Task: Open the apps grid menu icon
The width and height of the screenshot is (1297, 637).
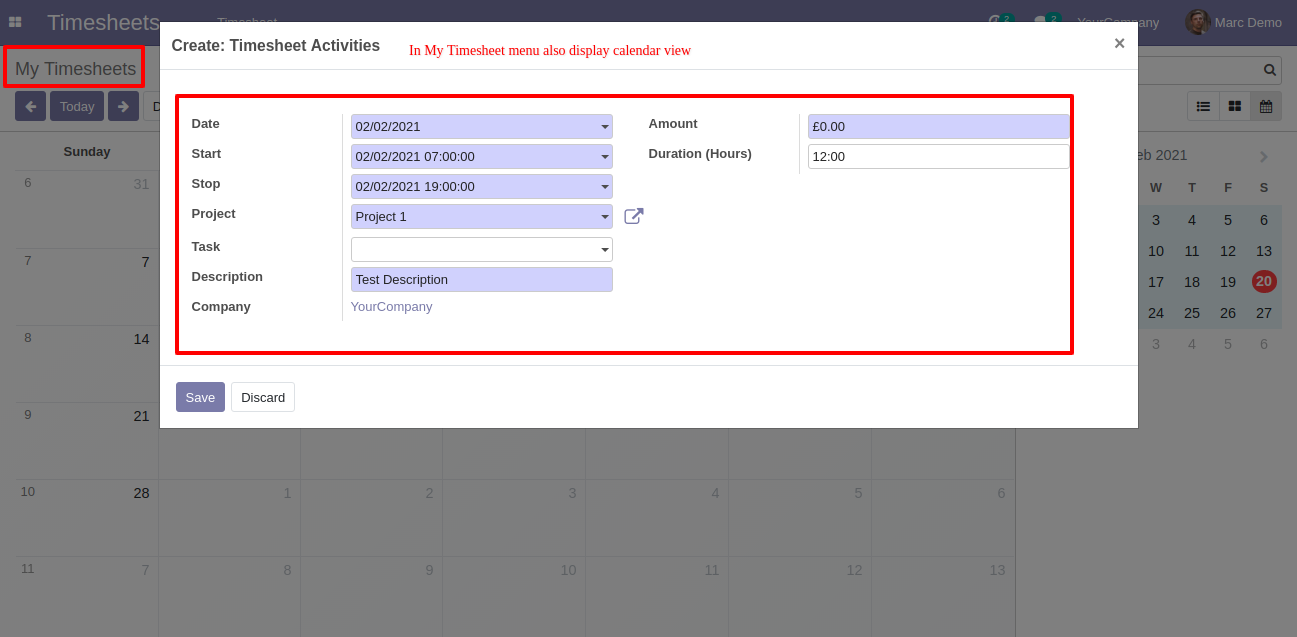Action: (15, 22)
